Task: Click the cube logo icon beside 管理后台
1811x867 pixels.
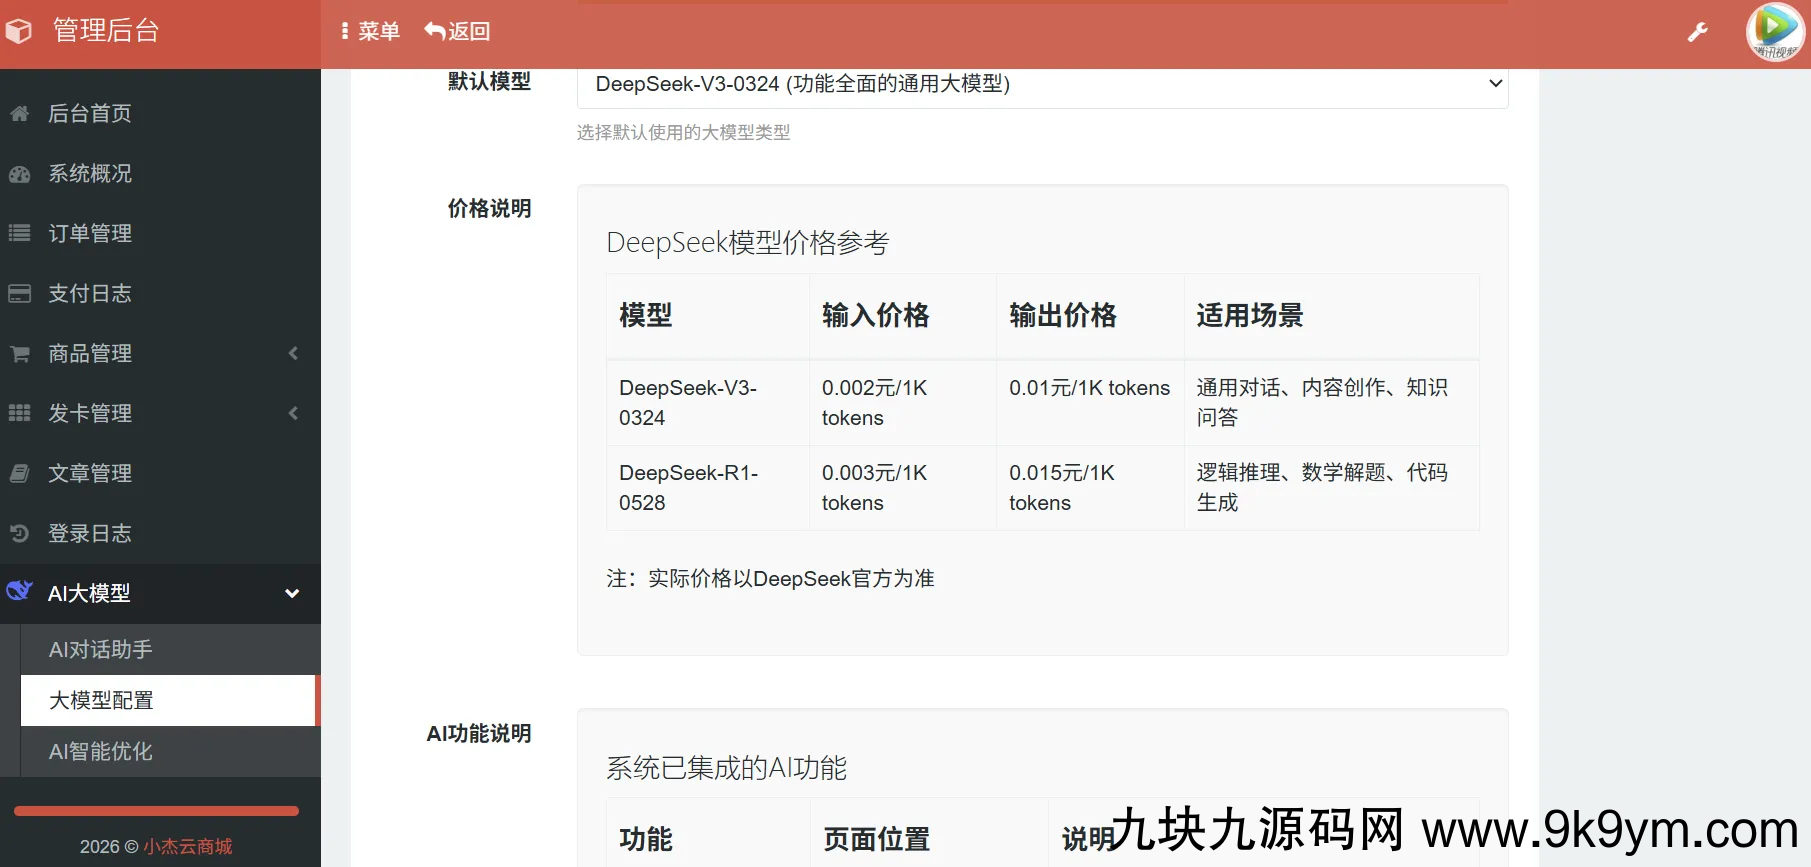Action: (19, 32)
